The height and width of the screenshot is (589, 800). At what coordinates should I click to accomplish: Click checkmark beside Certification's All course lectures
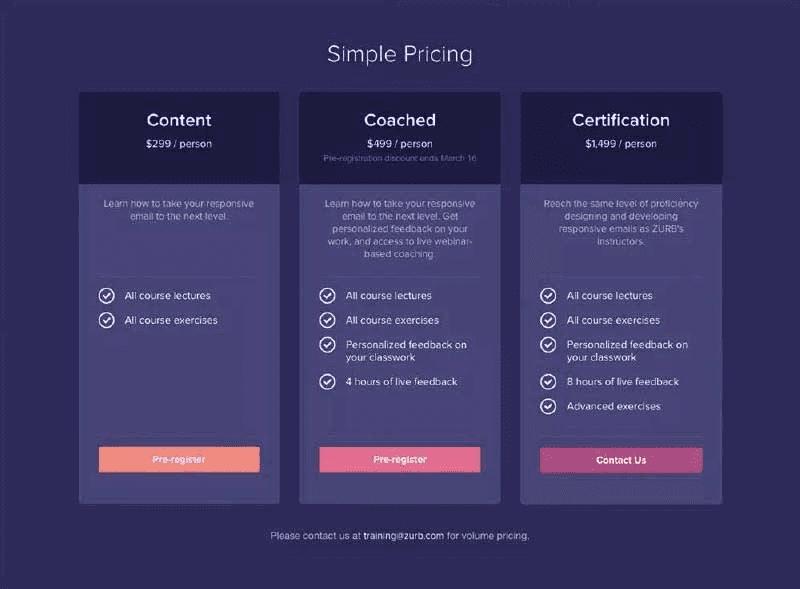(x=548, y=296)
